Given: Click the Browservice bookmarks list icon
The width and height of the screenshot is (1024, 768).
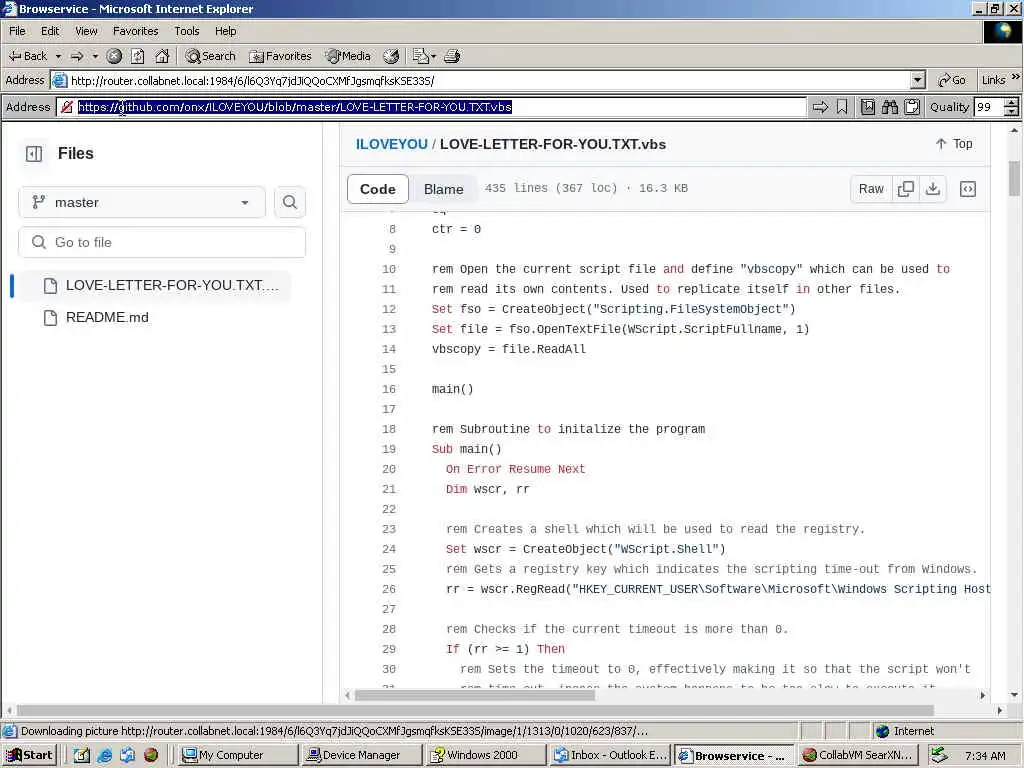Looking at the screenshot, I should tap(867, 107).
